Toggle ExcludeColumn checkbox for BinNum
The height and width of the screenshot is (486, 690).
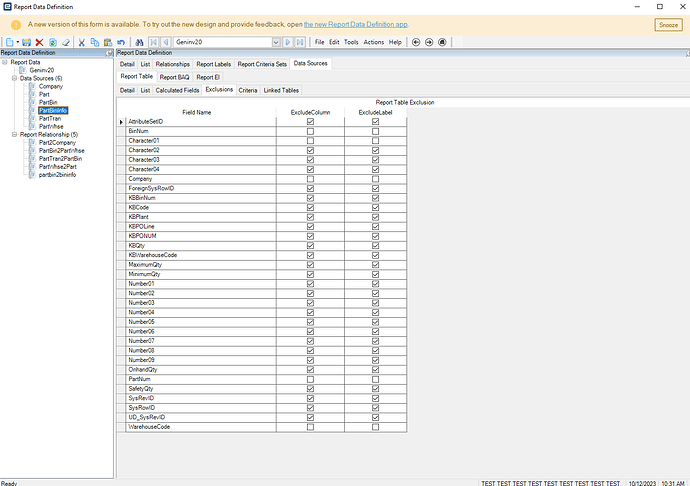coord(310,131)
